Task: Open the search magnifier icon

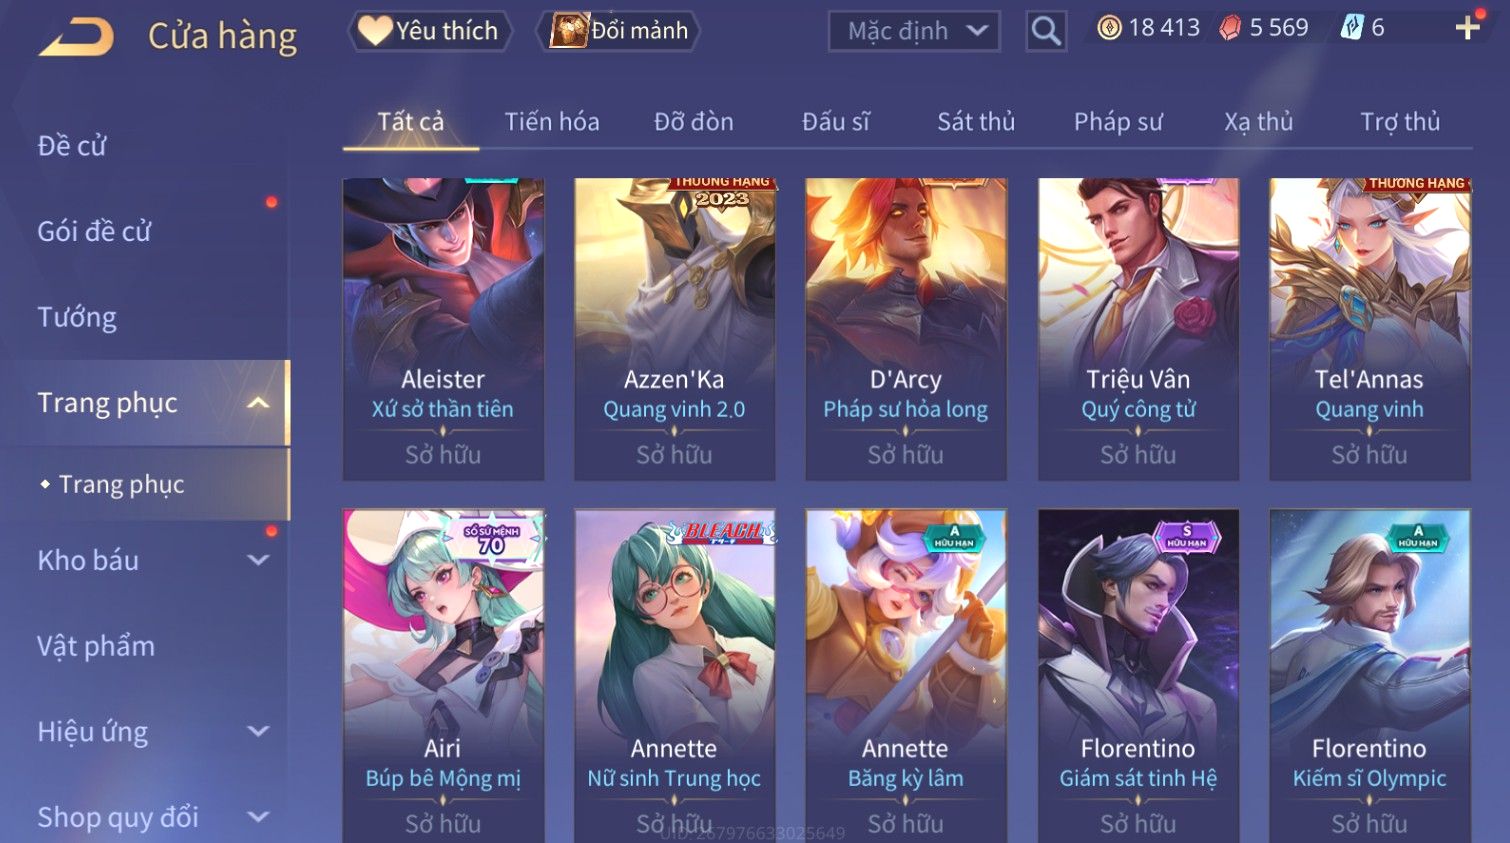Action: (x=1046, y=31)
